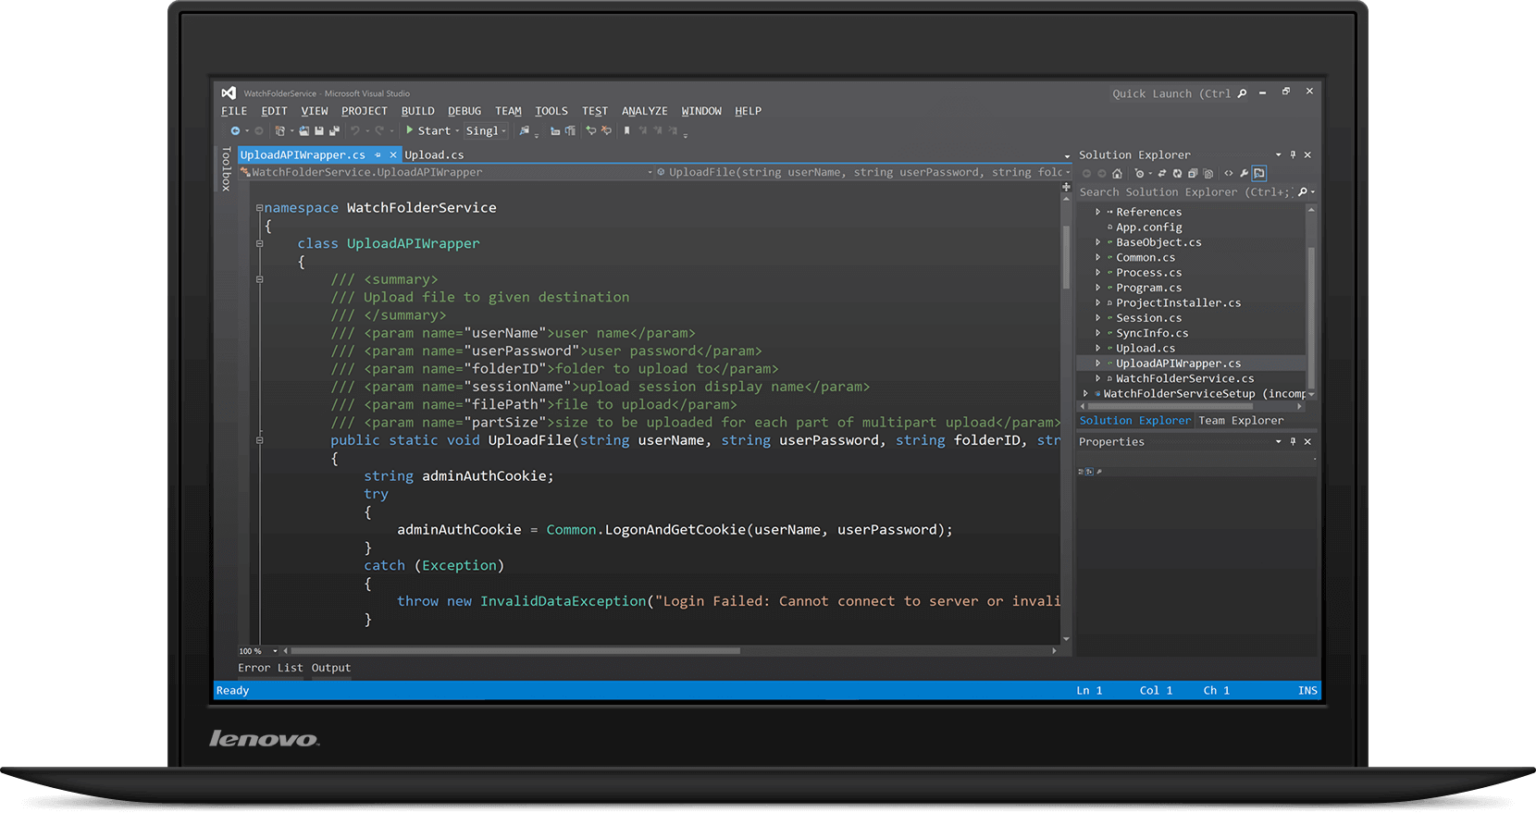This screenshot has height=813, width=1536.
Task: Expand the References node
Action: coord(1098,211)
